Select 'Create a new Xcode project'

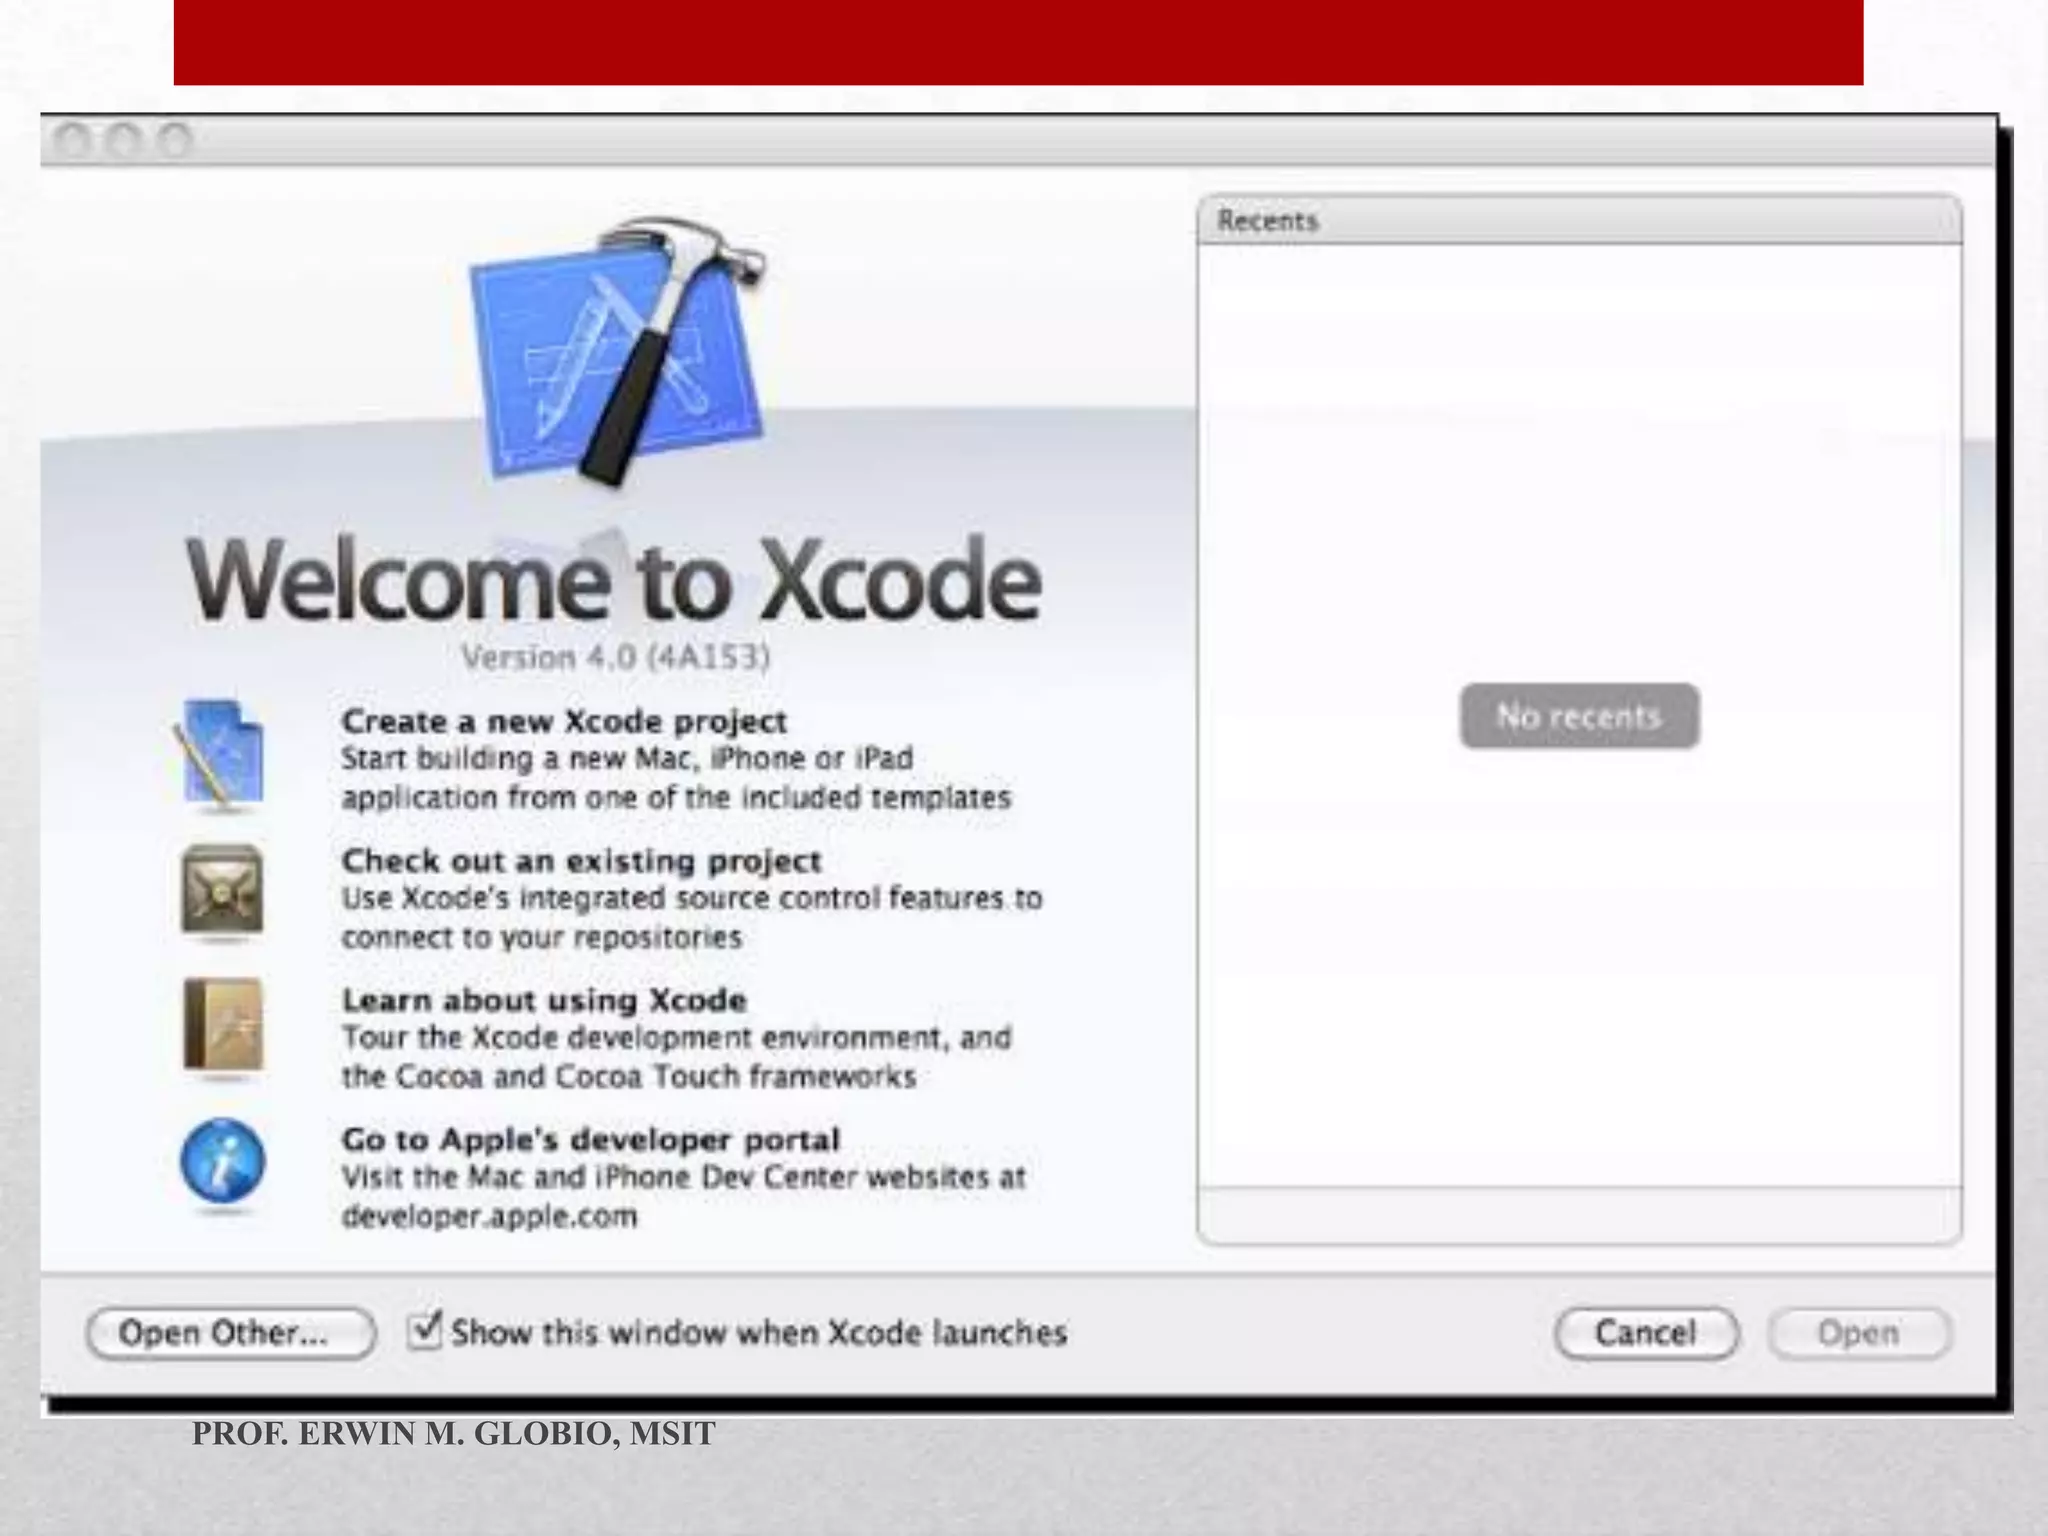[564, 721]
